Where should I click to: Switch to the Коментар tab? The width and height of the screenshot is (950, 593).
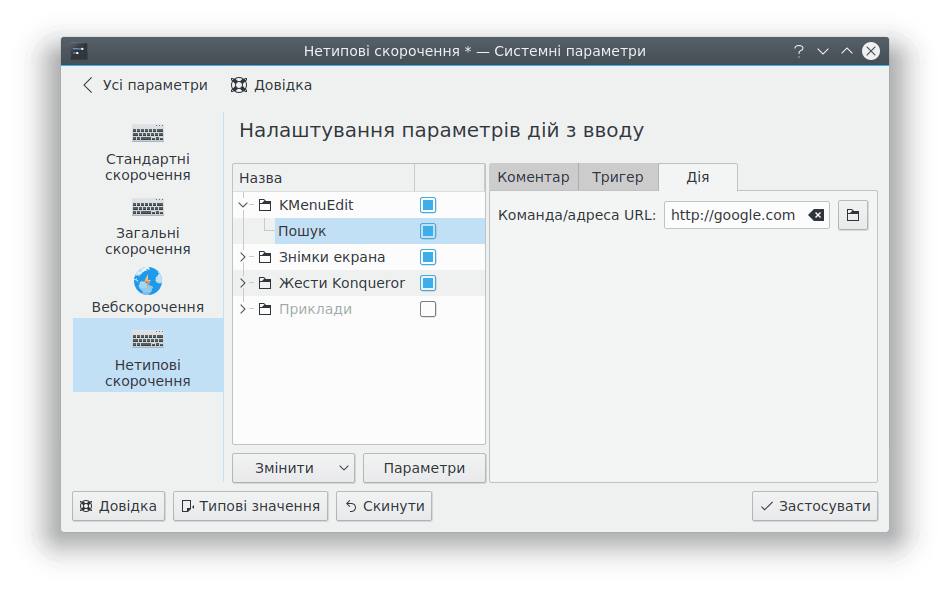(533, 177)
